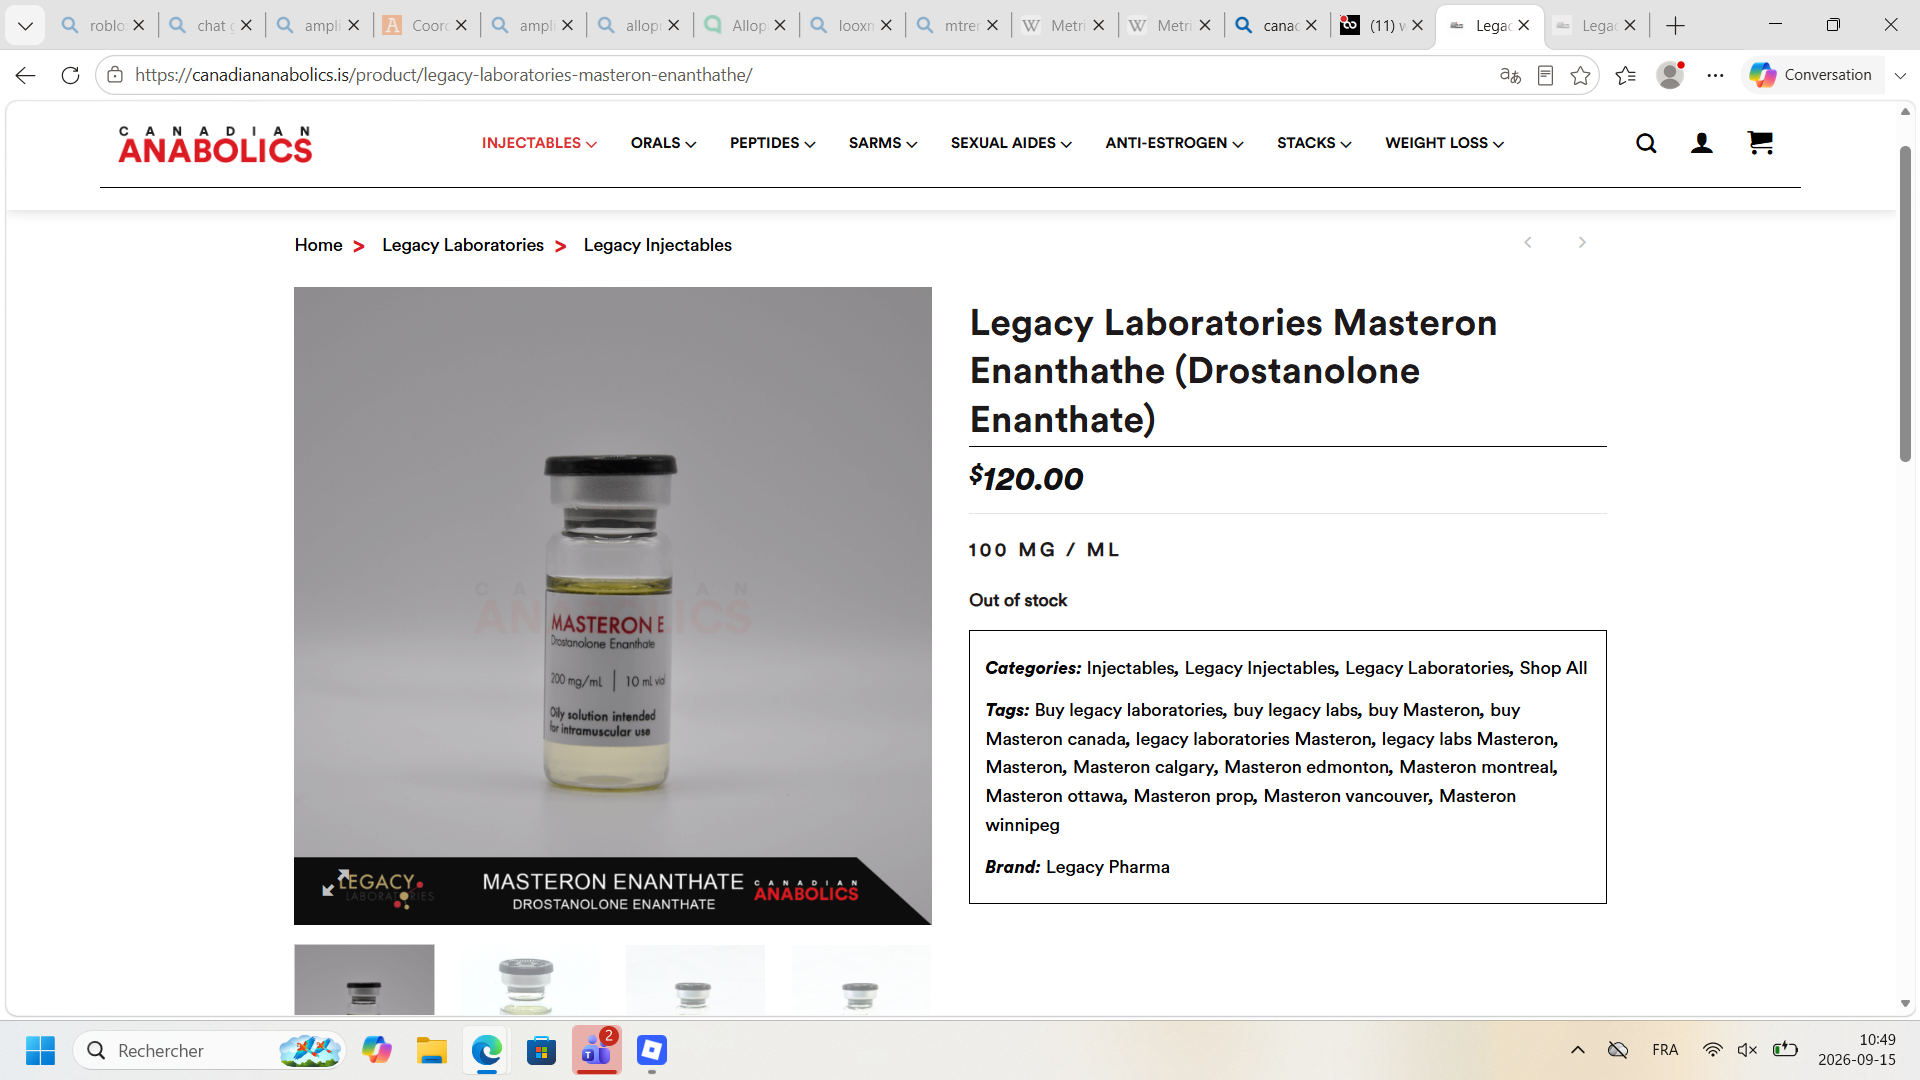
Task: Select the first product thumbnail image
Action: click(x=364, y=980)
